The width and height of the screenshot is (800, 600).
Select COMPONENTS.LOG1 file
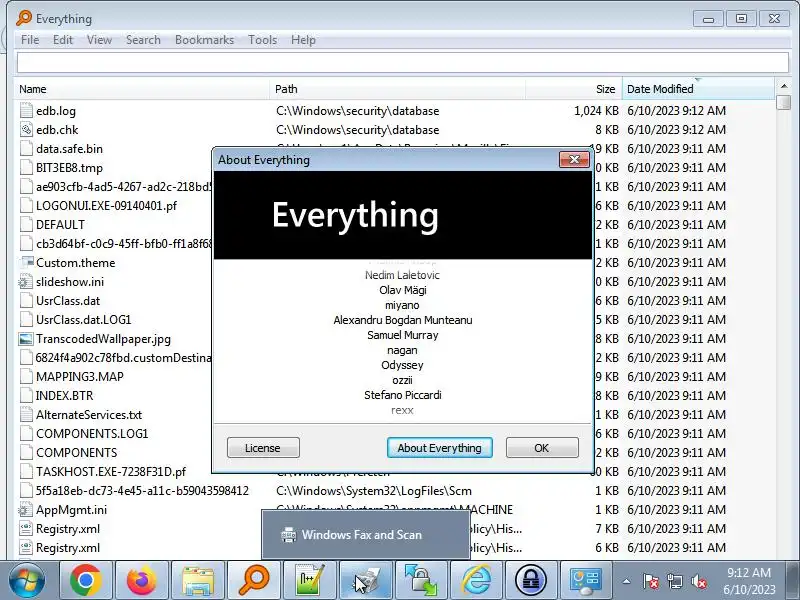coord(92,434)
